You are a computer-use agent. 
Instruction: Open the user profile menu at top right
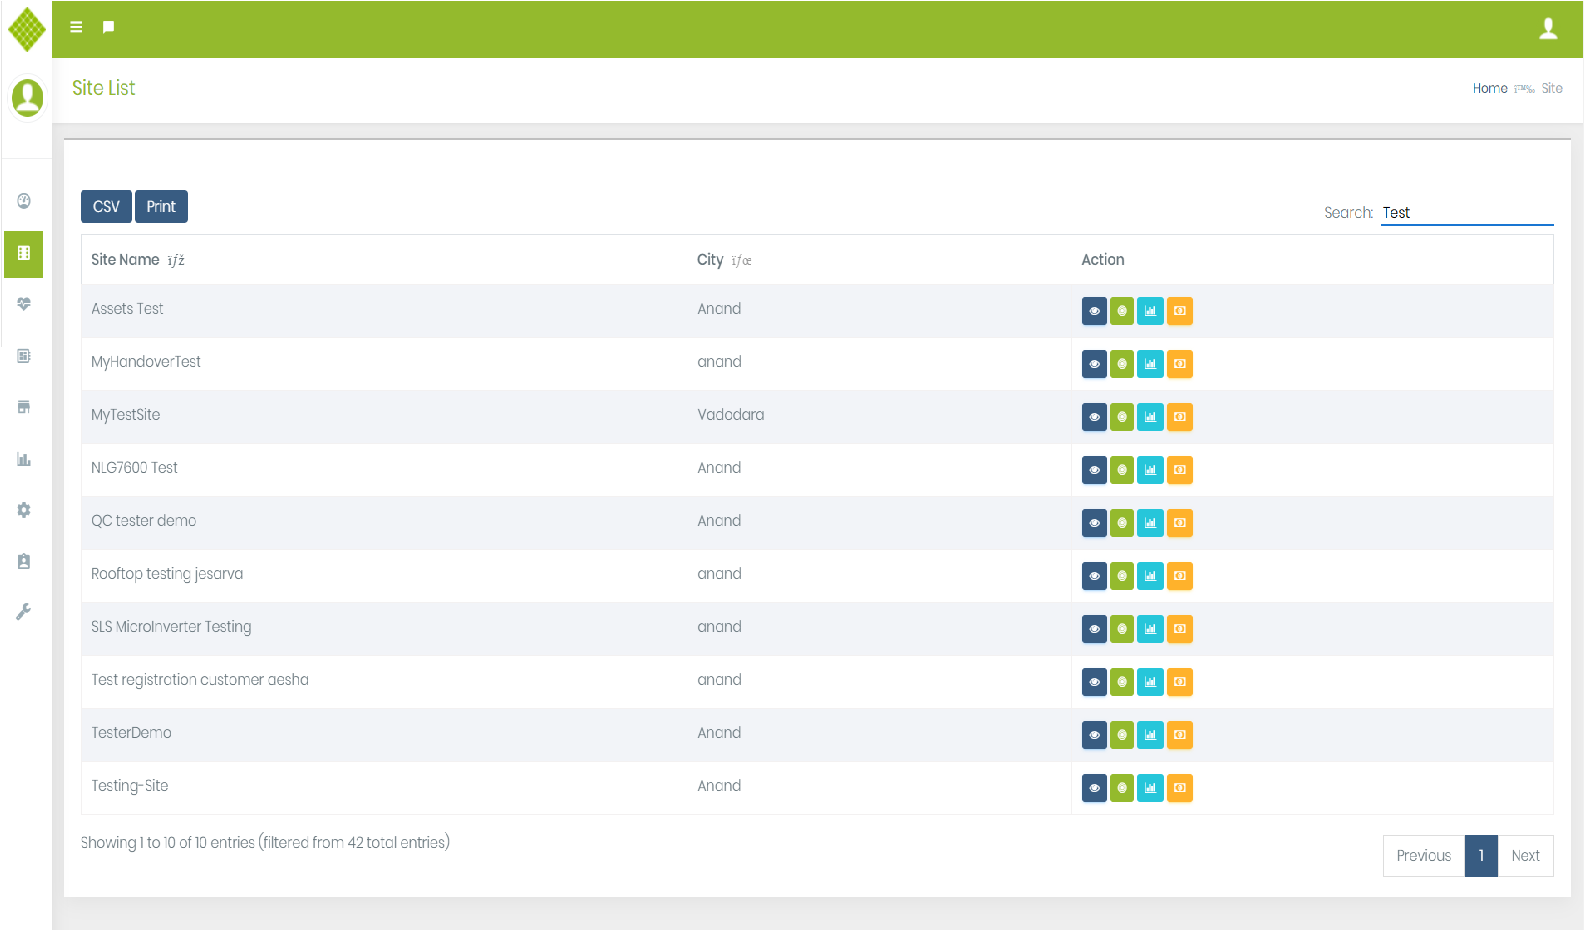tap(1548, 29)
